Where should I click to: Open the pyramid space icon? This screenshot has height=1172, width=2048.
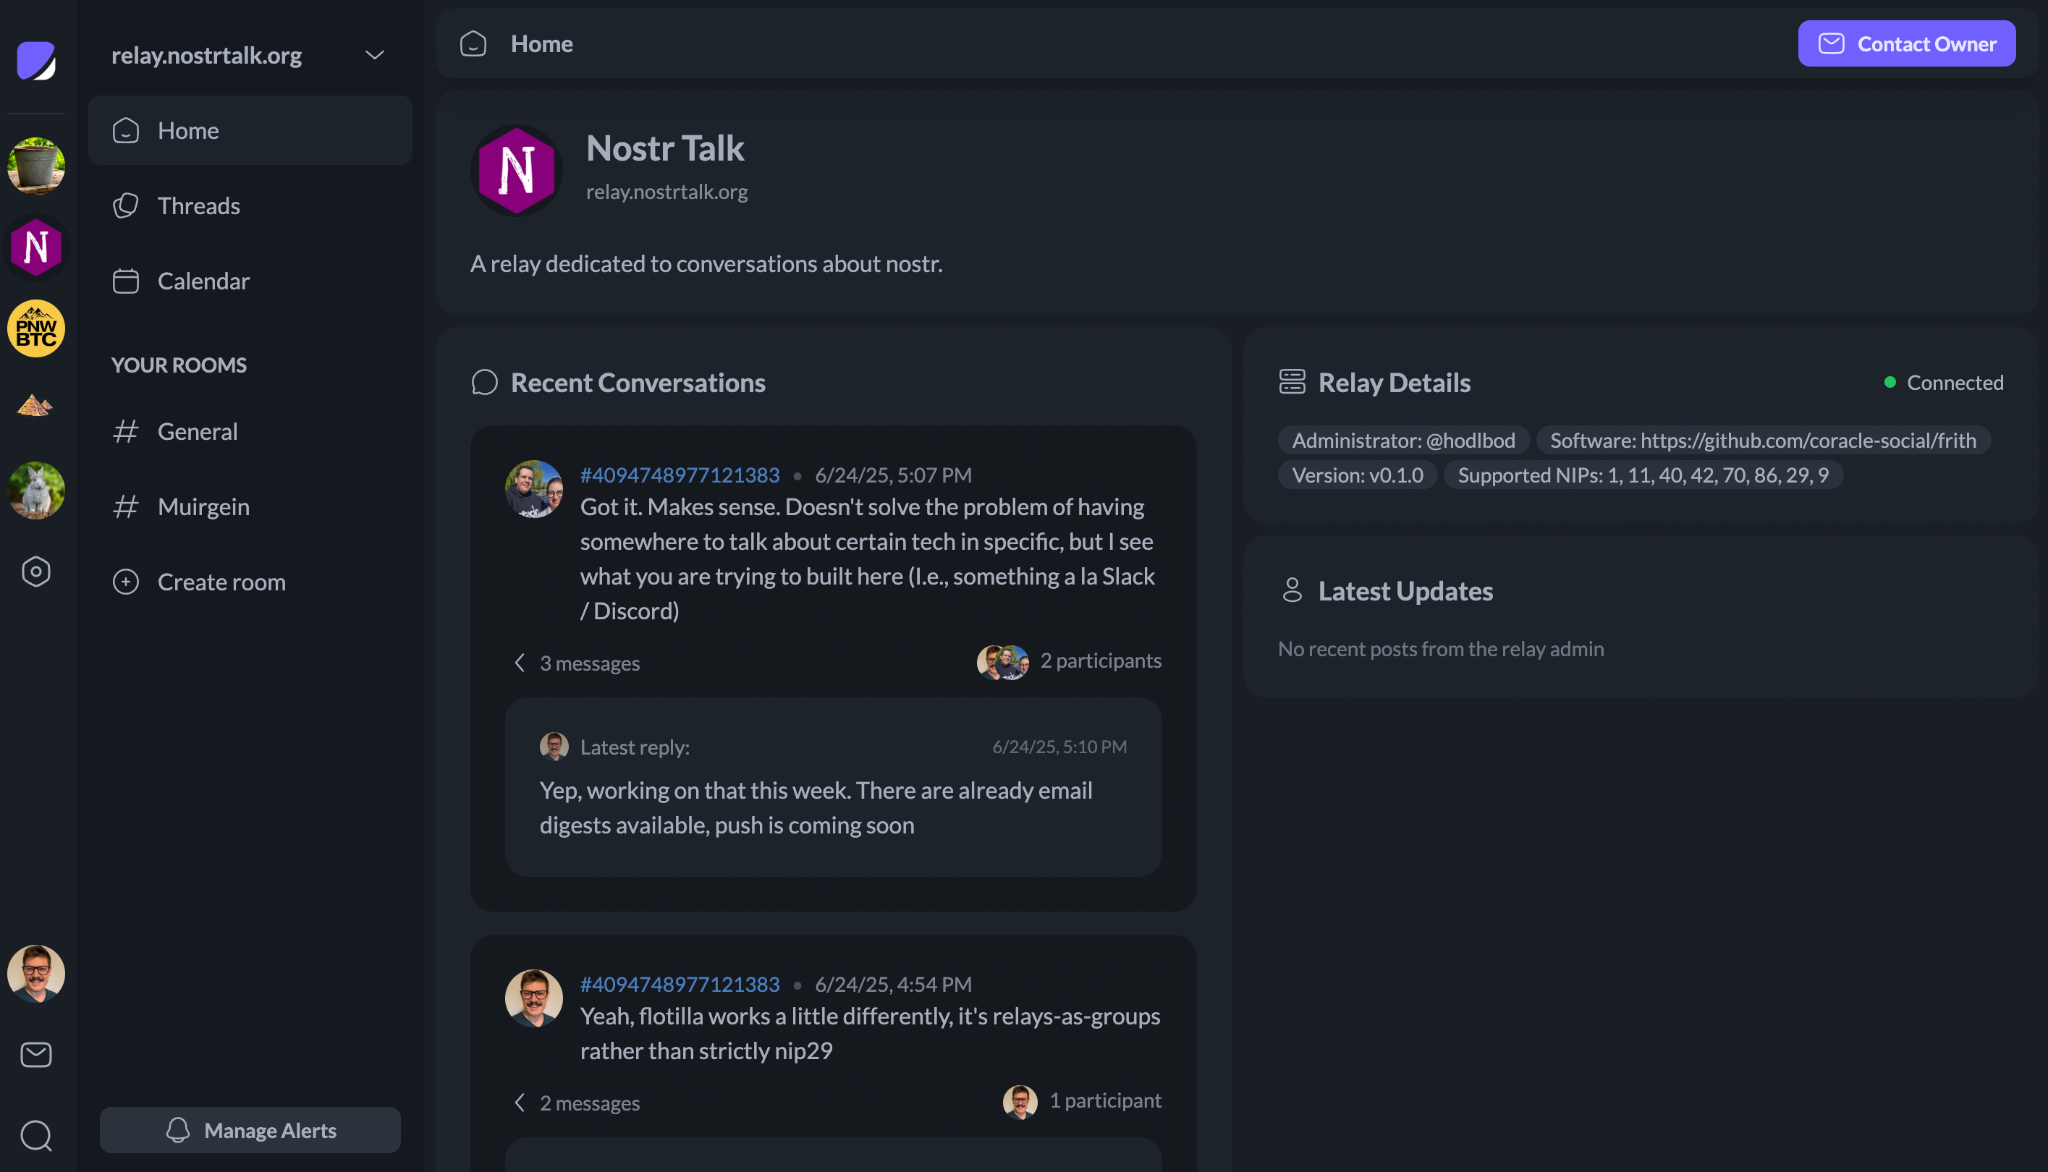tap(36, 406)
